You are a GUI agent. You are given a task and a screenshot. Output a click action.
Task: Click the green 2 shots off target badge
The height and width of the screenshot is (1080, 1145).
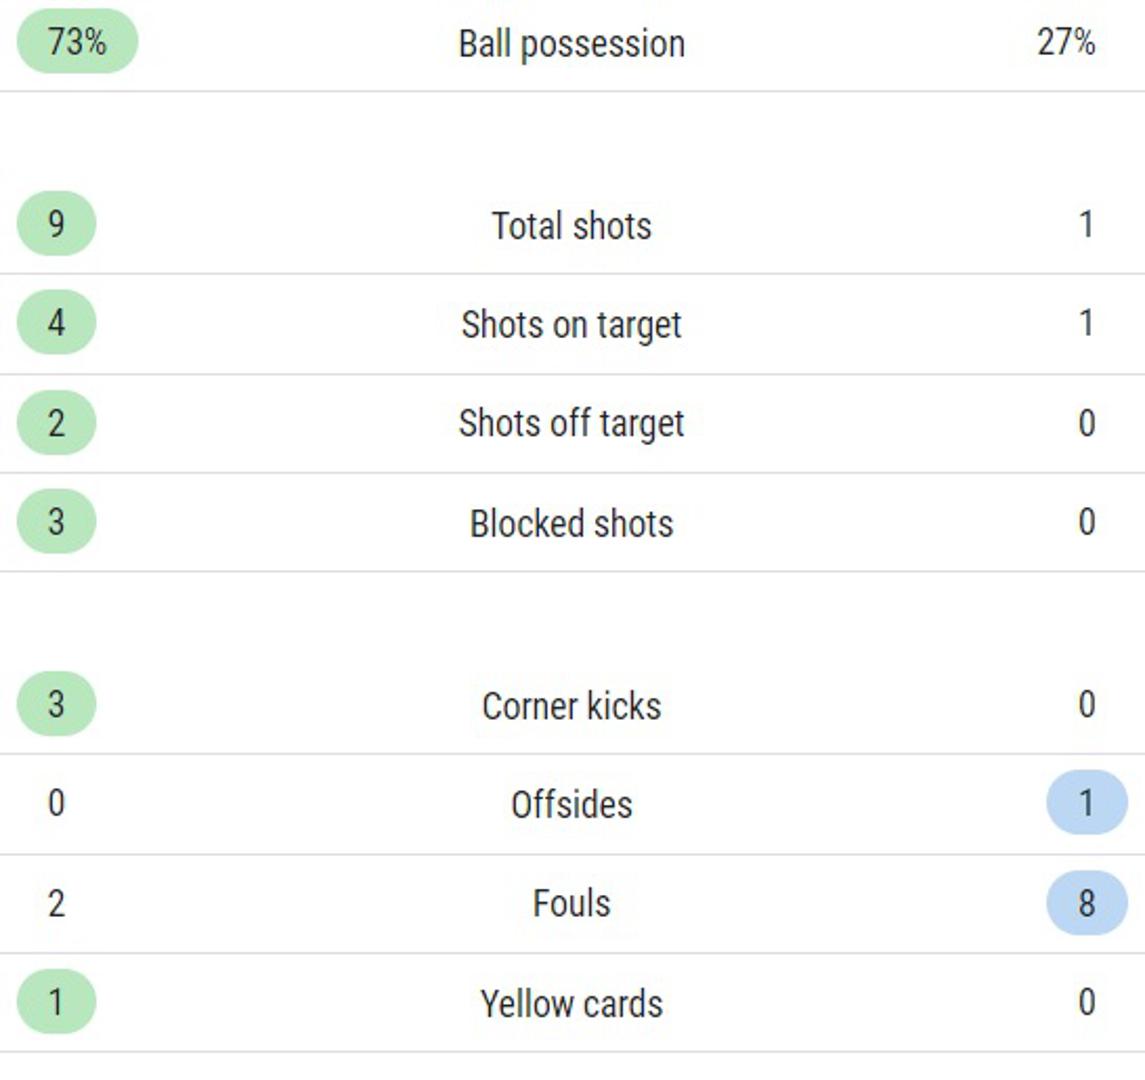pos(56,422)
